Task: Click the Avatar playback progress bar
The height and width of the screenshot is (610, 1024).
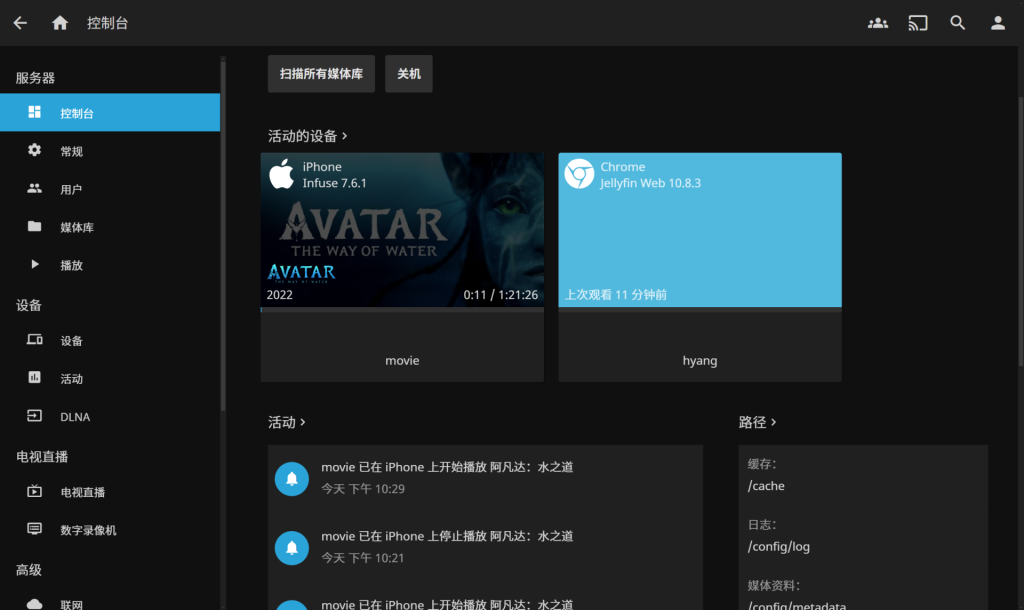Action: [402, 310]
